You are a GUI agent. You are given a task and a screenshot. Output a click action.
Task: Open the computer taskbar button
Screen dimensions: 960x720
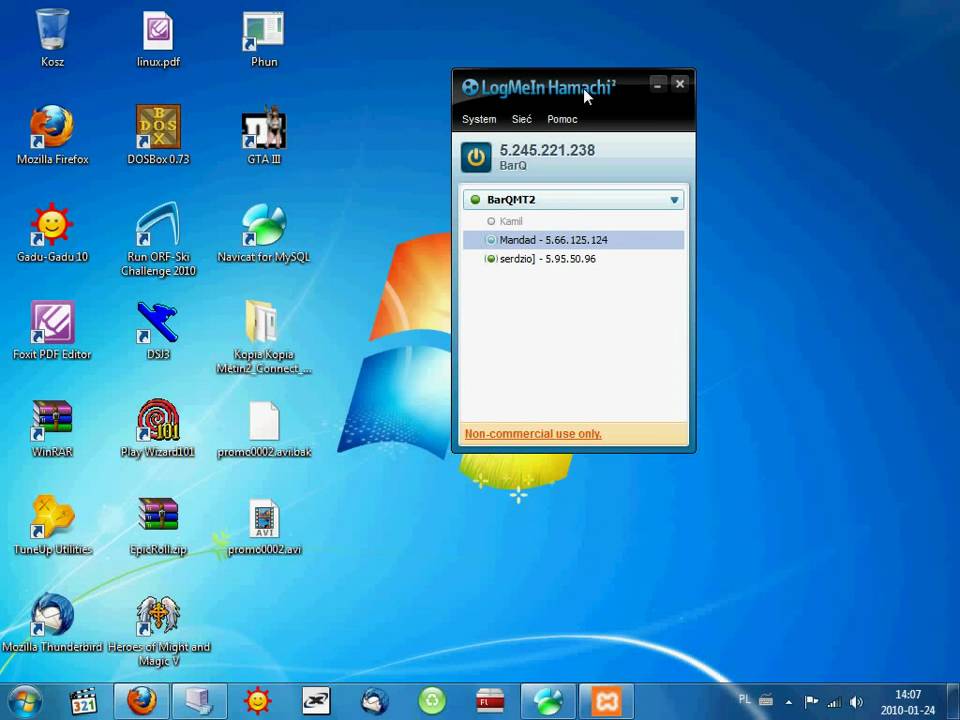pyautogui.click(x=200, y=701)
